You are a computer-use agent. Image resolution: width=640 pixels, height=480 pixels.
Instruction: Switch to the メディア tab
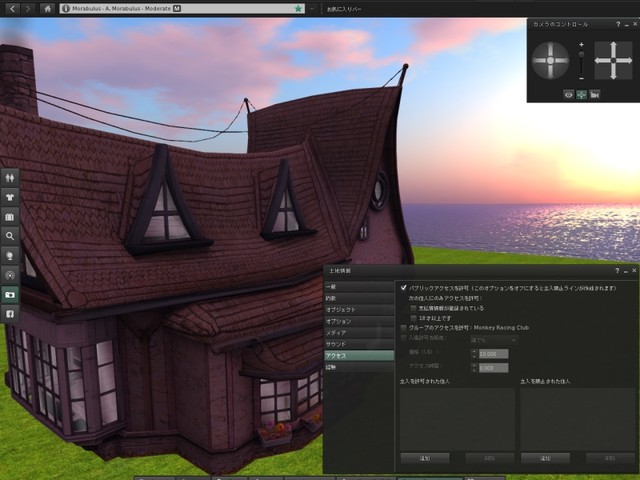click(x=359, y=333)
